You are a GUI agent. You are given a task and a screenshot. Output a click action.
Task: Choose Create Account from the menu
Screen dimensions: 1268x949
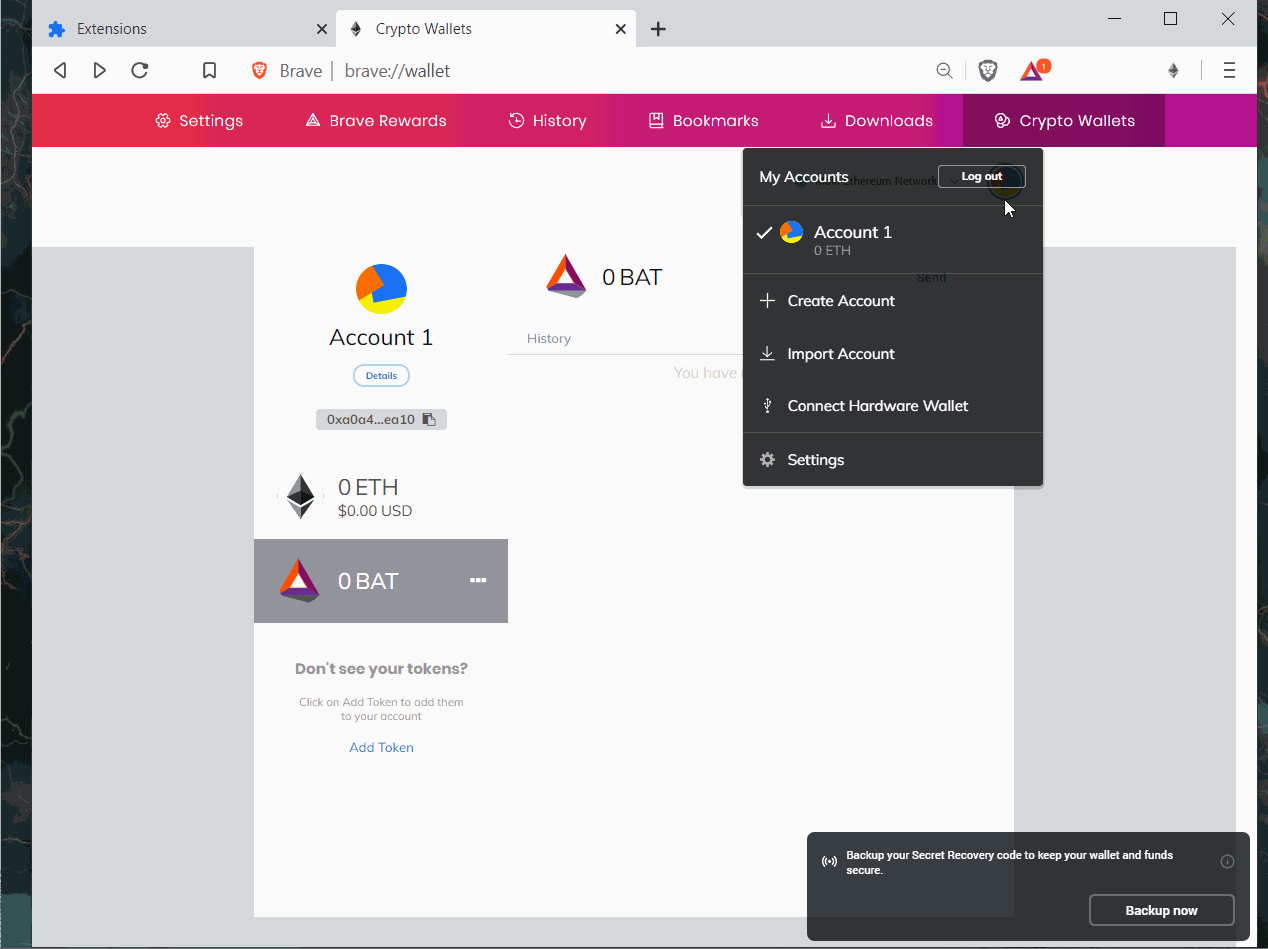click(893, 301)
